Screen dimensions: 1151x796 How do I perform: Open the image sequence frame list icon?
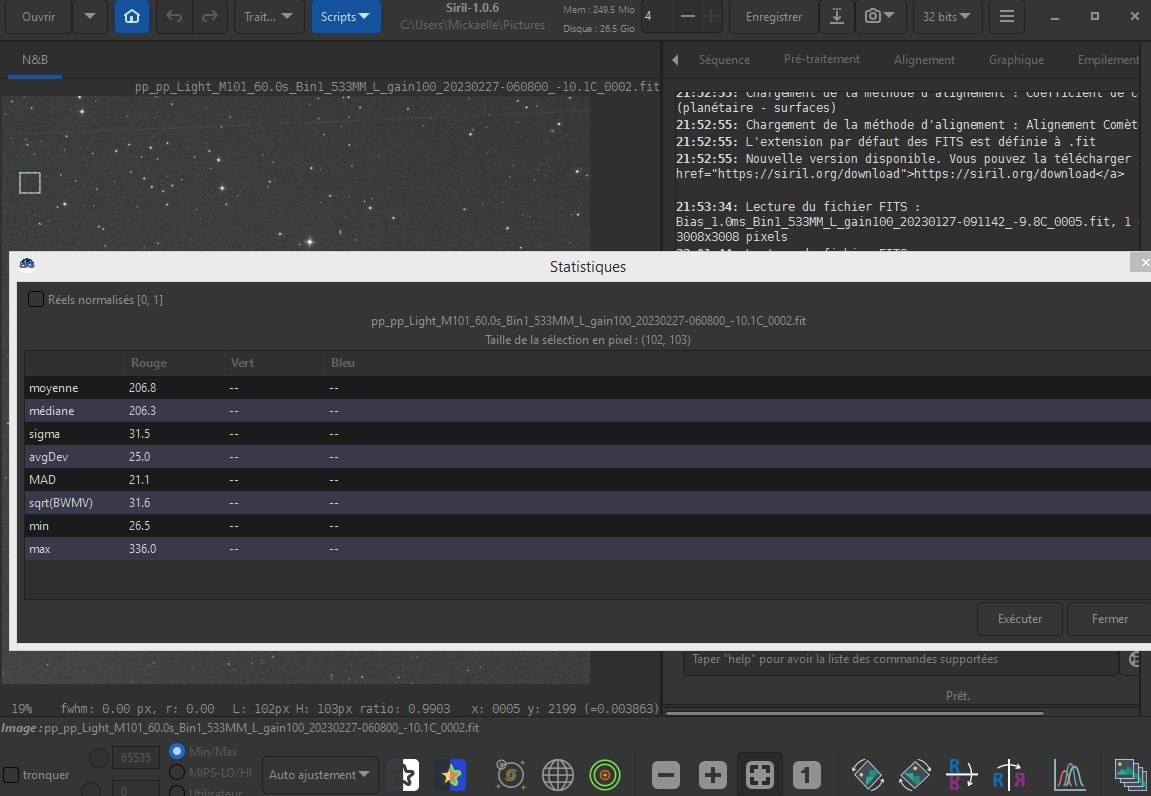1130,775
